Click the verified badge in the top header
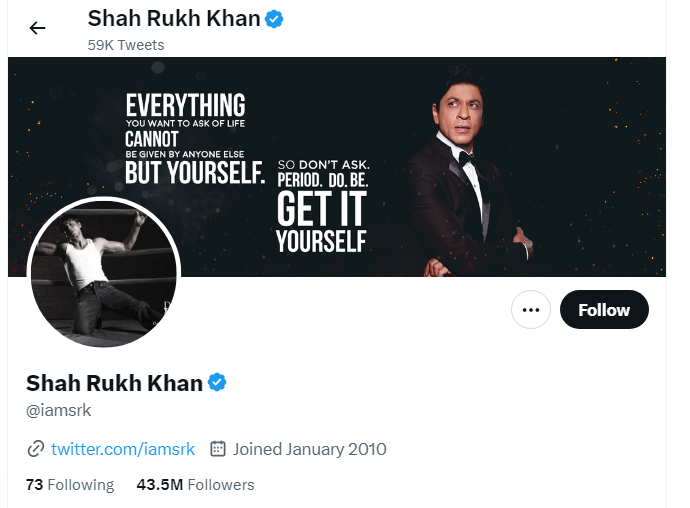Image resolution: width=690 pixels, height=508 pixels. pos(274,18)
